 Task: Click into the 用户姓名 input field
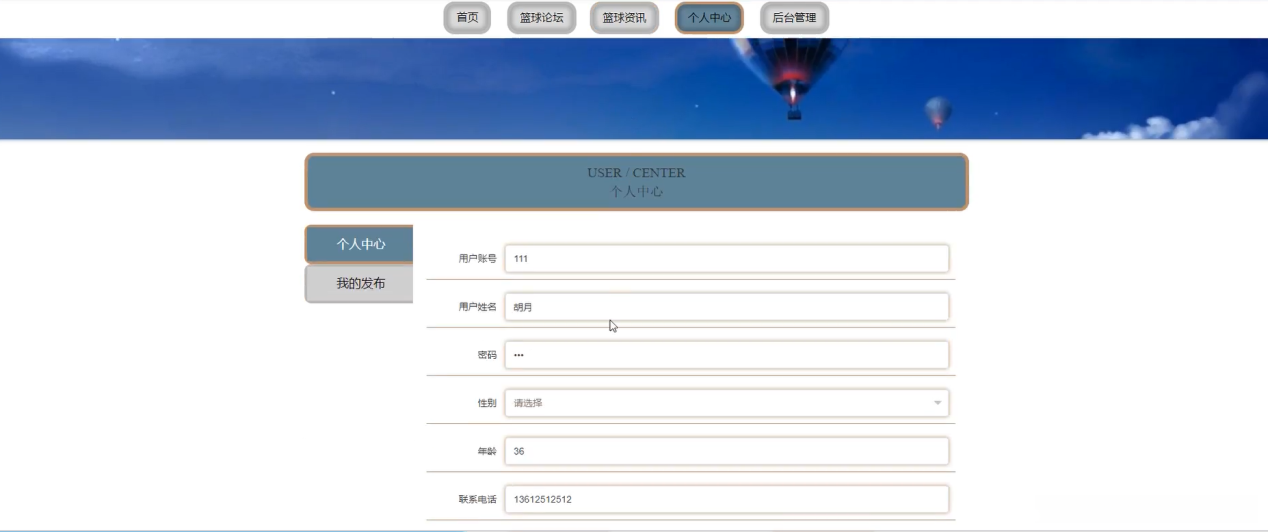coord(727,307)
